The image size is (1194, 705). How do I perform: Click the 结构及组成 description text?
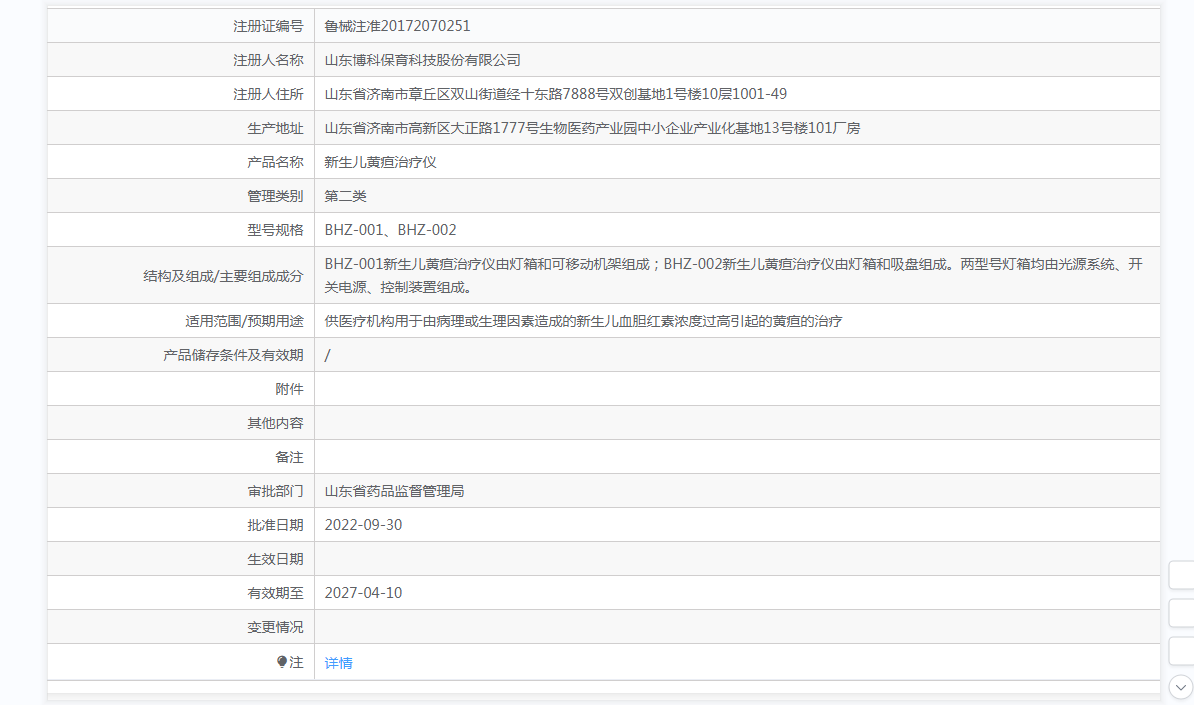(733, 275)
